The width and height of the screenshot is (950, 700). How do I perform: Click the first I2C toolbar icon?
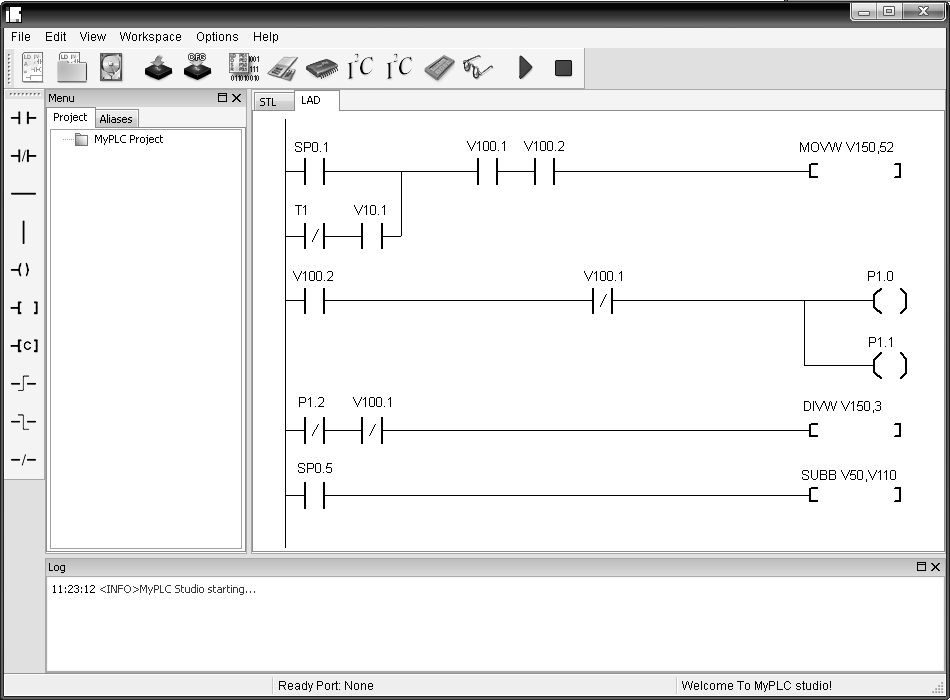[360, 67]
